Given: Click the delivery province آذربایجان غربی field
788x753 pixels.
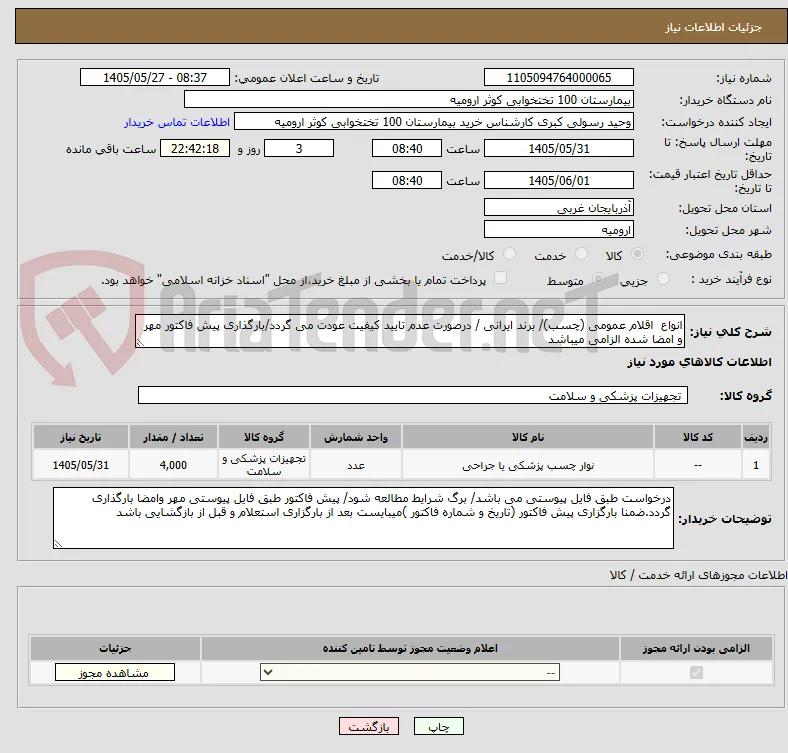Looking at the screenshot, I should pos(558,208).
